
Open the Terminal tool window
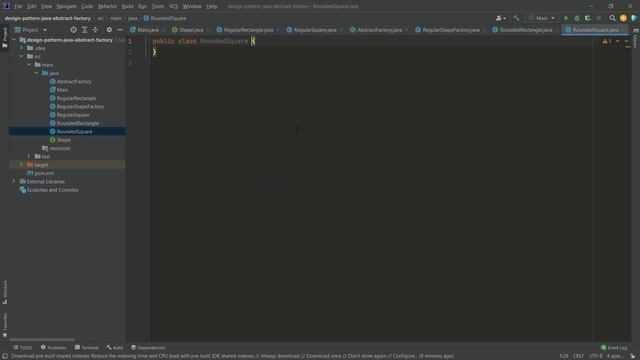coord(87,348)
